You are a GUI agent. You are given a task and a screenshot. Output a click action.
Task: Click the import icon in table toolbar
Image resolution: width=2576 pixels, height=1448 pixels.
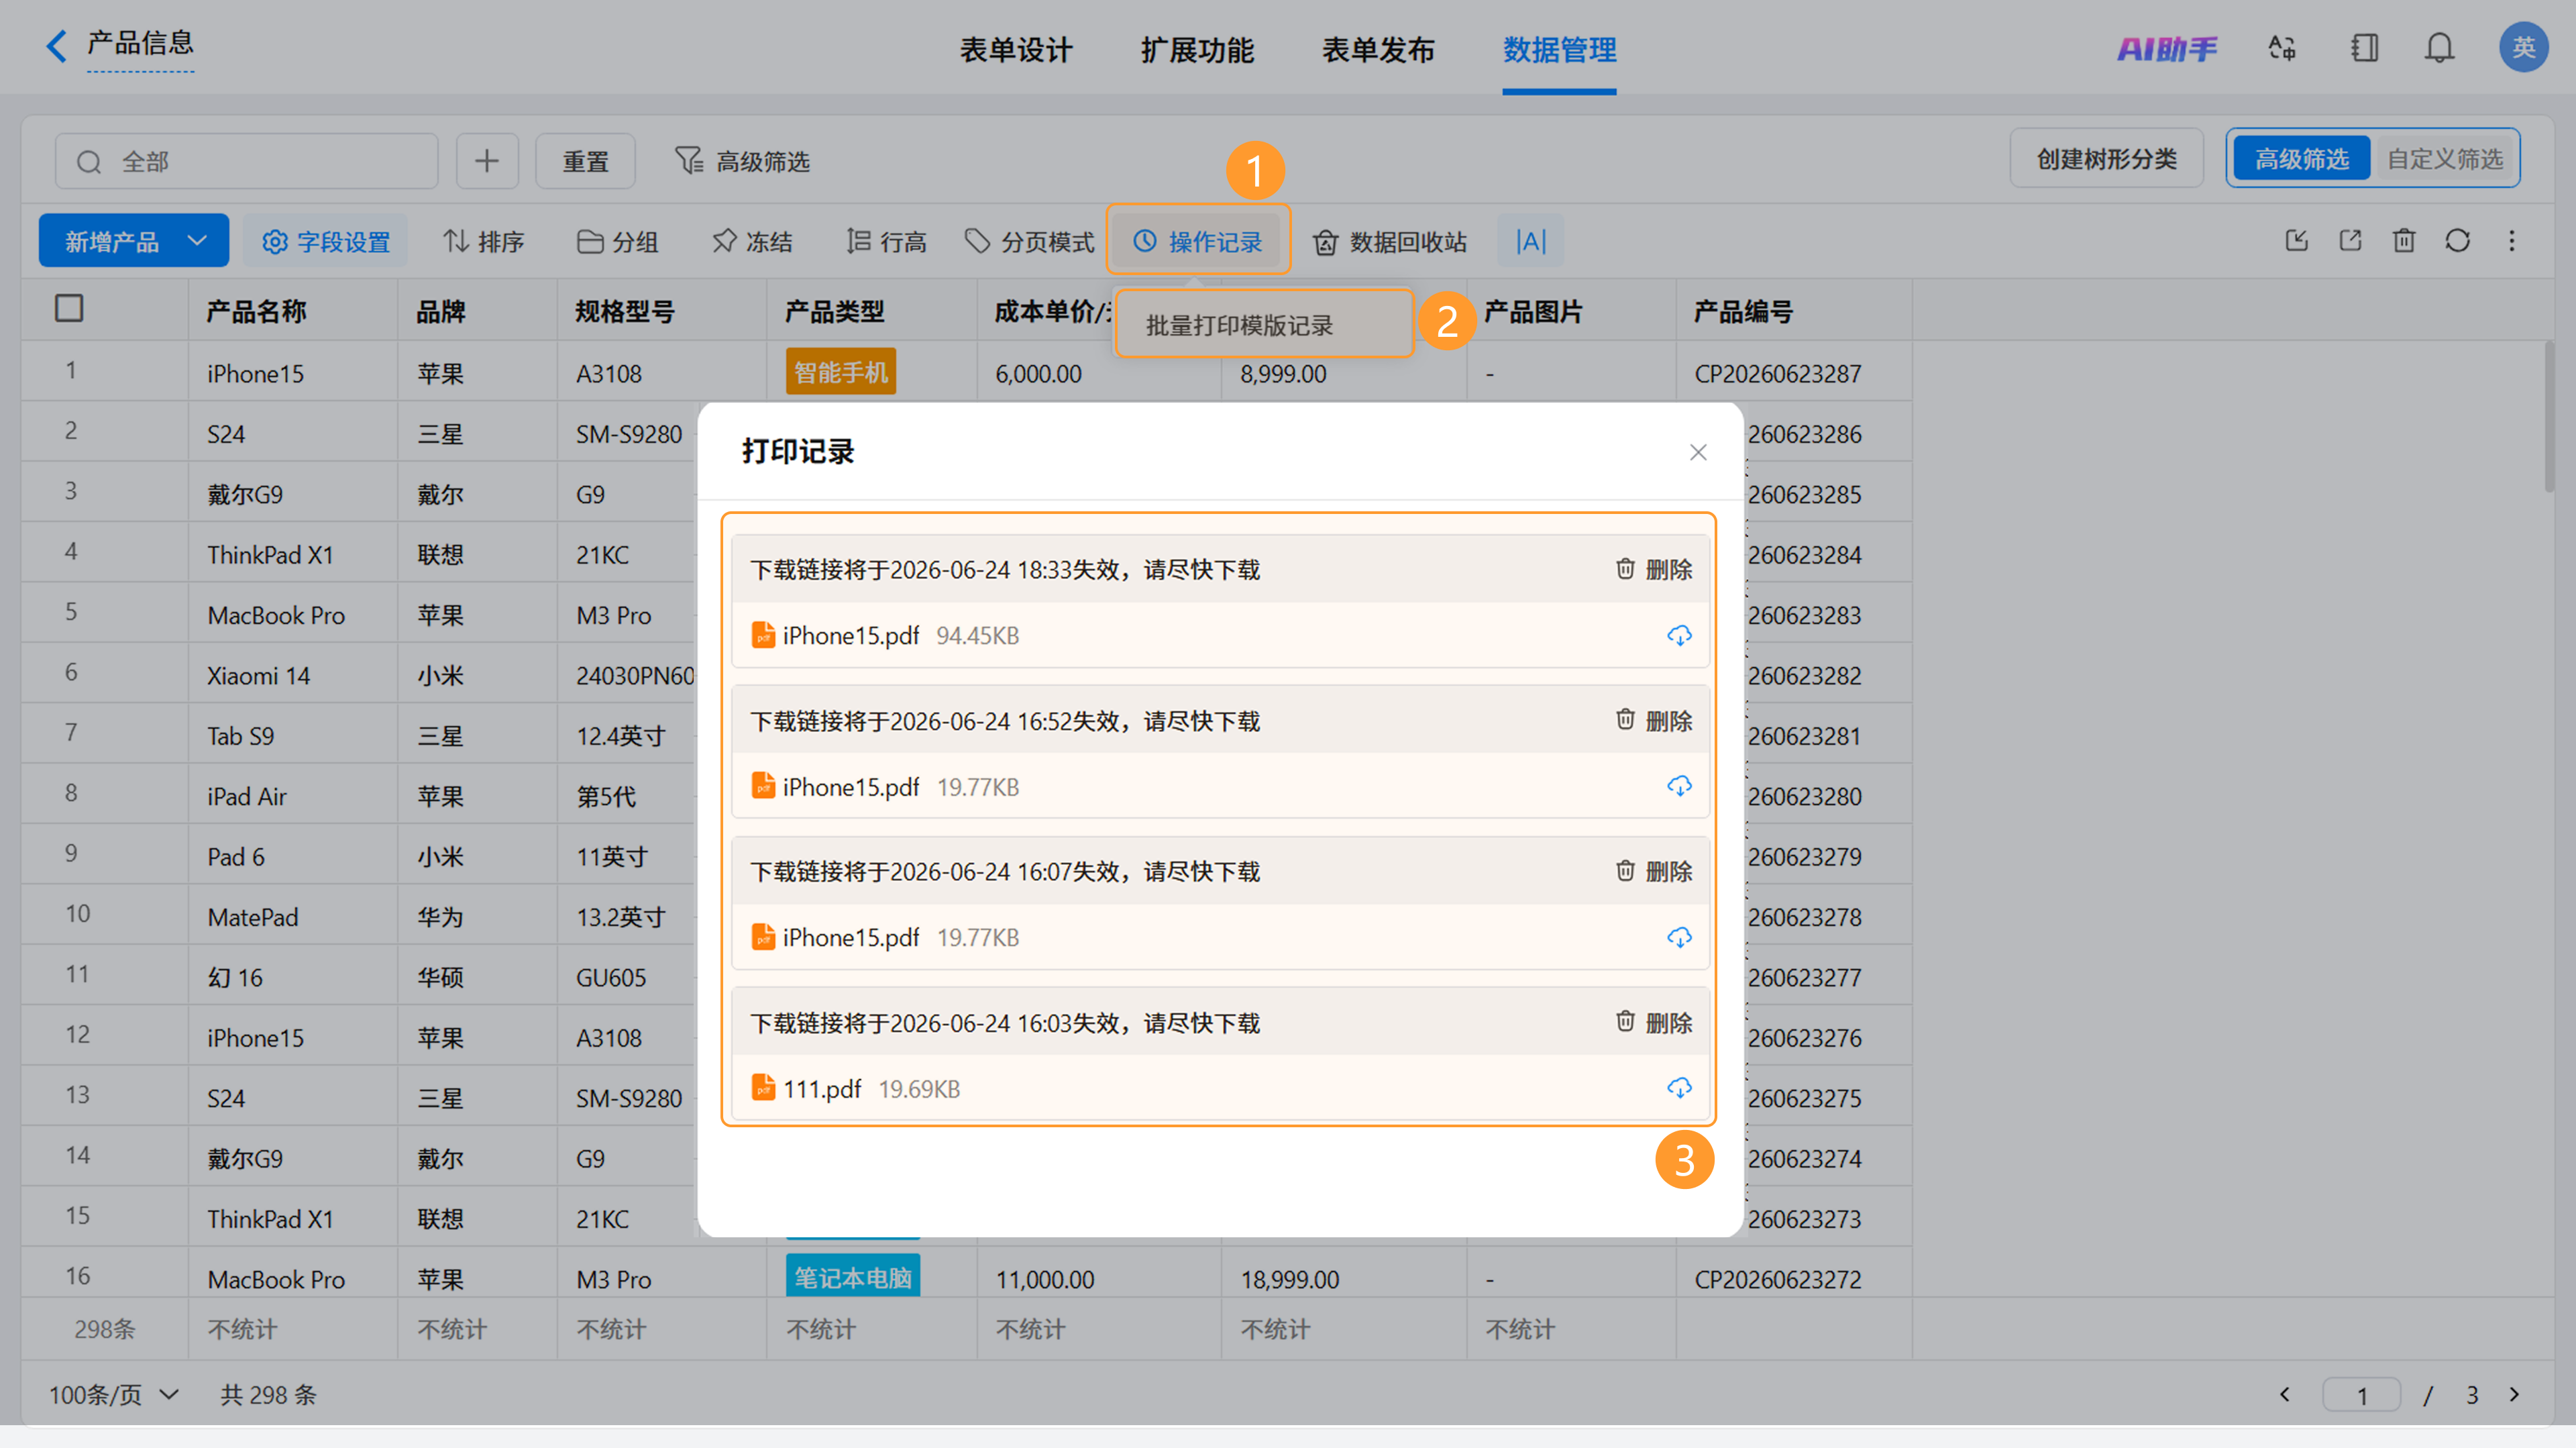(2297, 240)
